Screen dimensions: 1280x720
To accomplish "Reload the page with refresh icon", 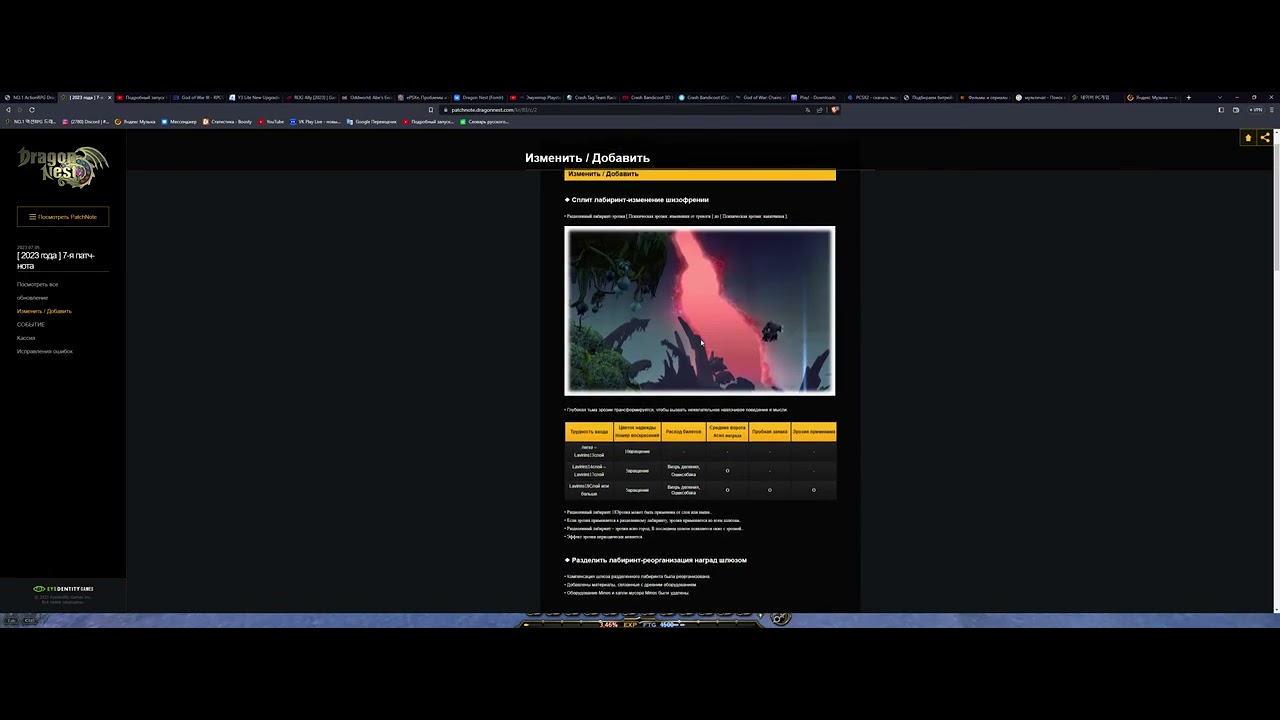I will coord(32,110).
